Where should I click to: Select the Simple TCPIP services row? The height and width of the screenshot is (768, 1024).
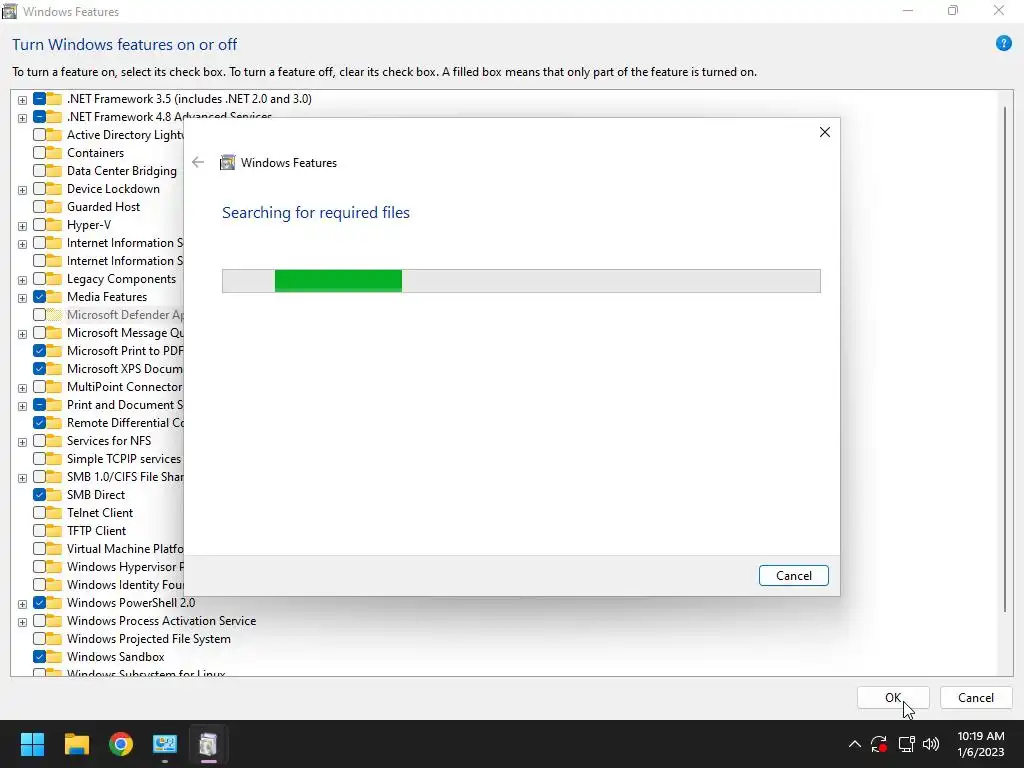[x=124, y=459]
